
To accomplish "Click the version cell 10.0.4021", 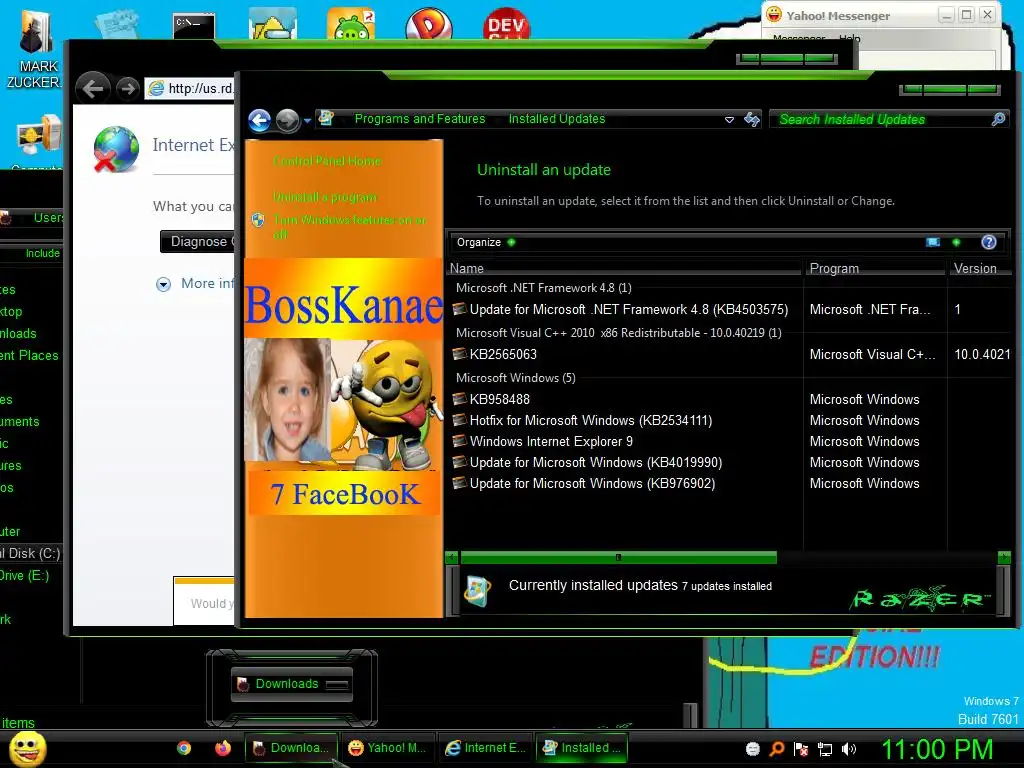I will click(982, 355).
